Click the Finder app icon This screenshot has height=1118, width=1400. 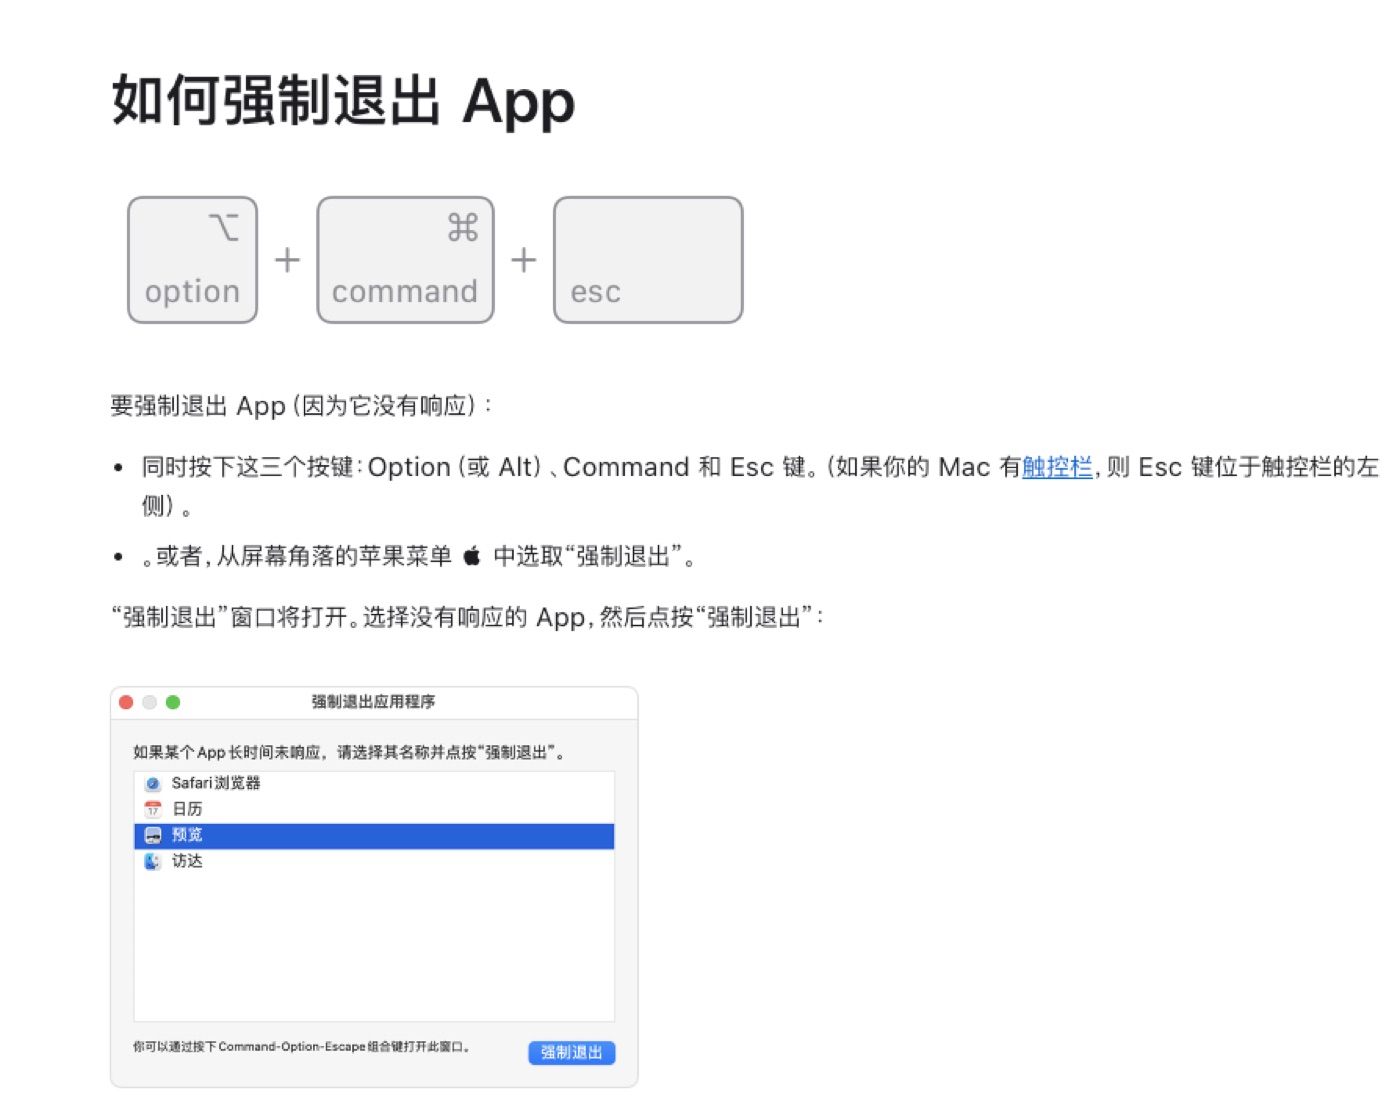point(153,862)
